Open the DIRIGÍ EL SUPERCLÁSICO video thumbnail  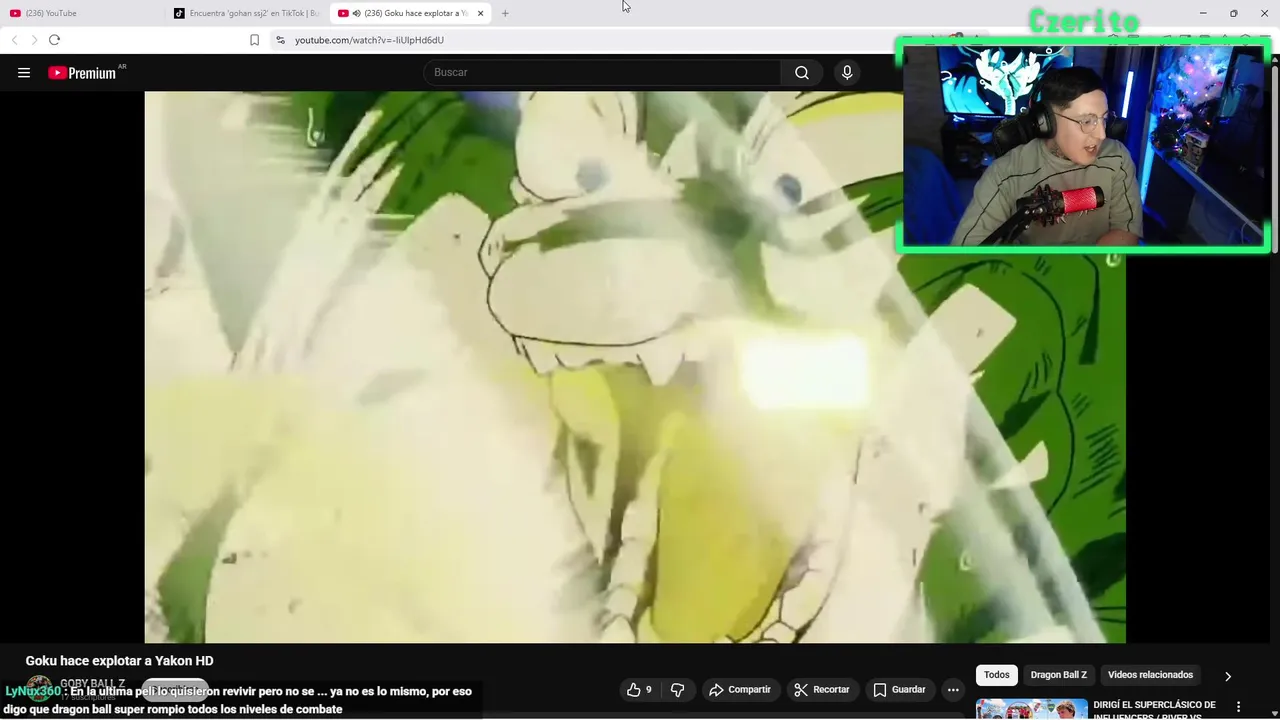coord(1032,709)
